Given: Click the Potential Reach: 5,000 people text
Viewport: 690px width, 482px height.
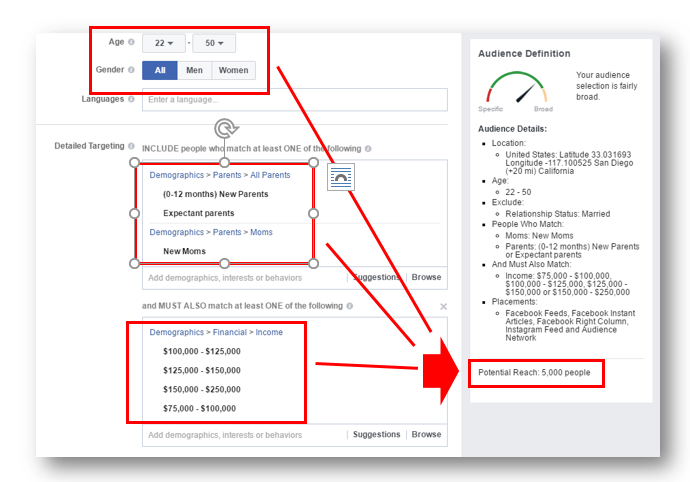Looking at the screenshot, I should tap(534, 373).
